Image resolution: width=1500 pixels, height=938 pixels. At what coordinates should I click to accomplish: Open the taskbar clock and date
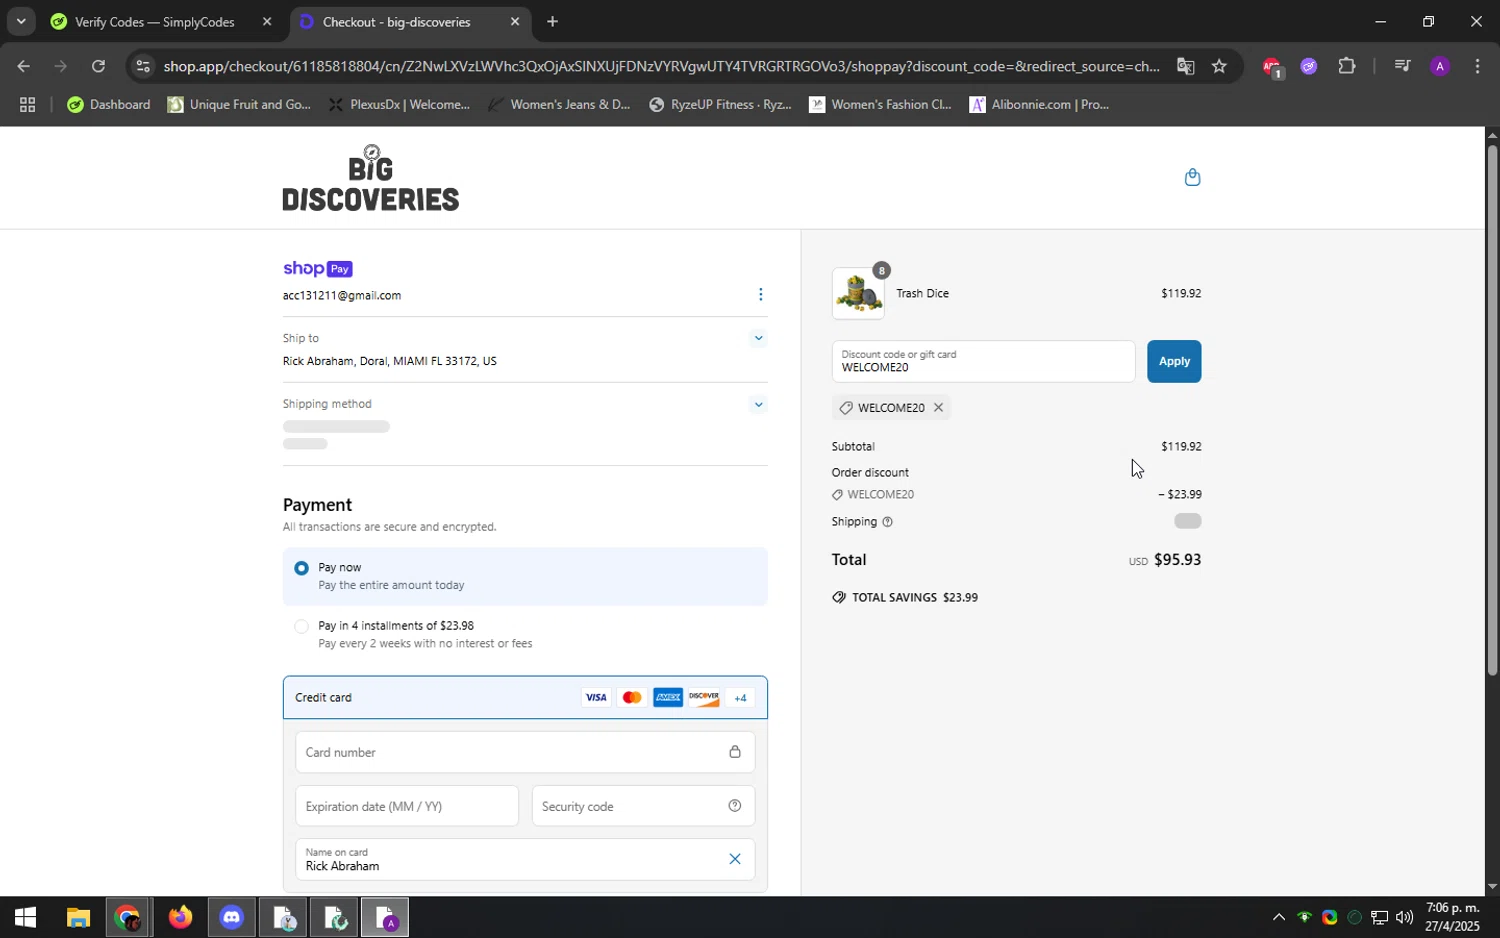[1452, 917]
